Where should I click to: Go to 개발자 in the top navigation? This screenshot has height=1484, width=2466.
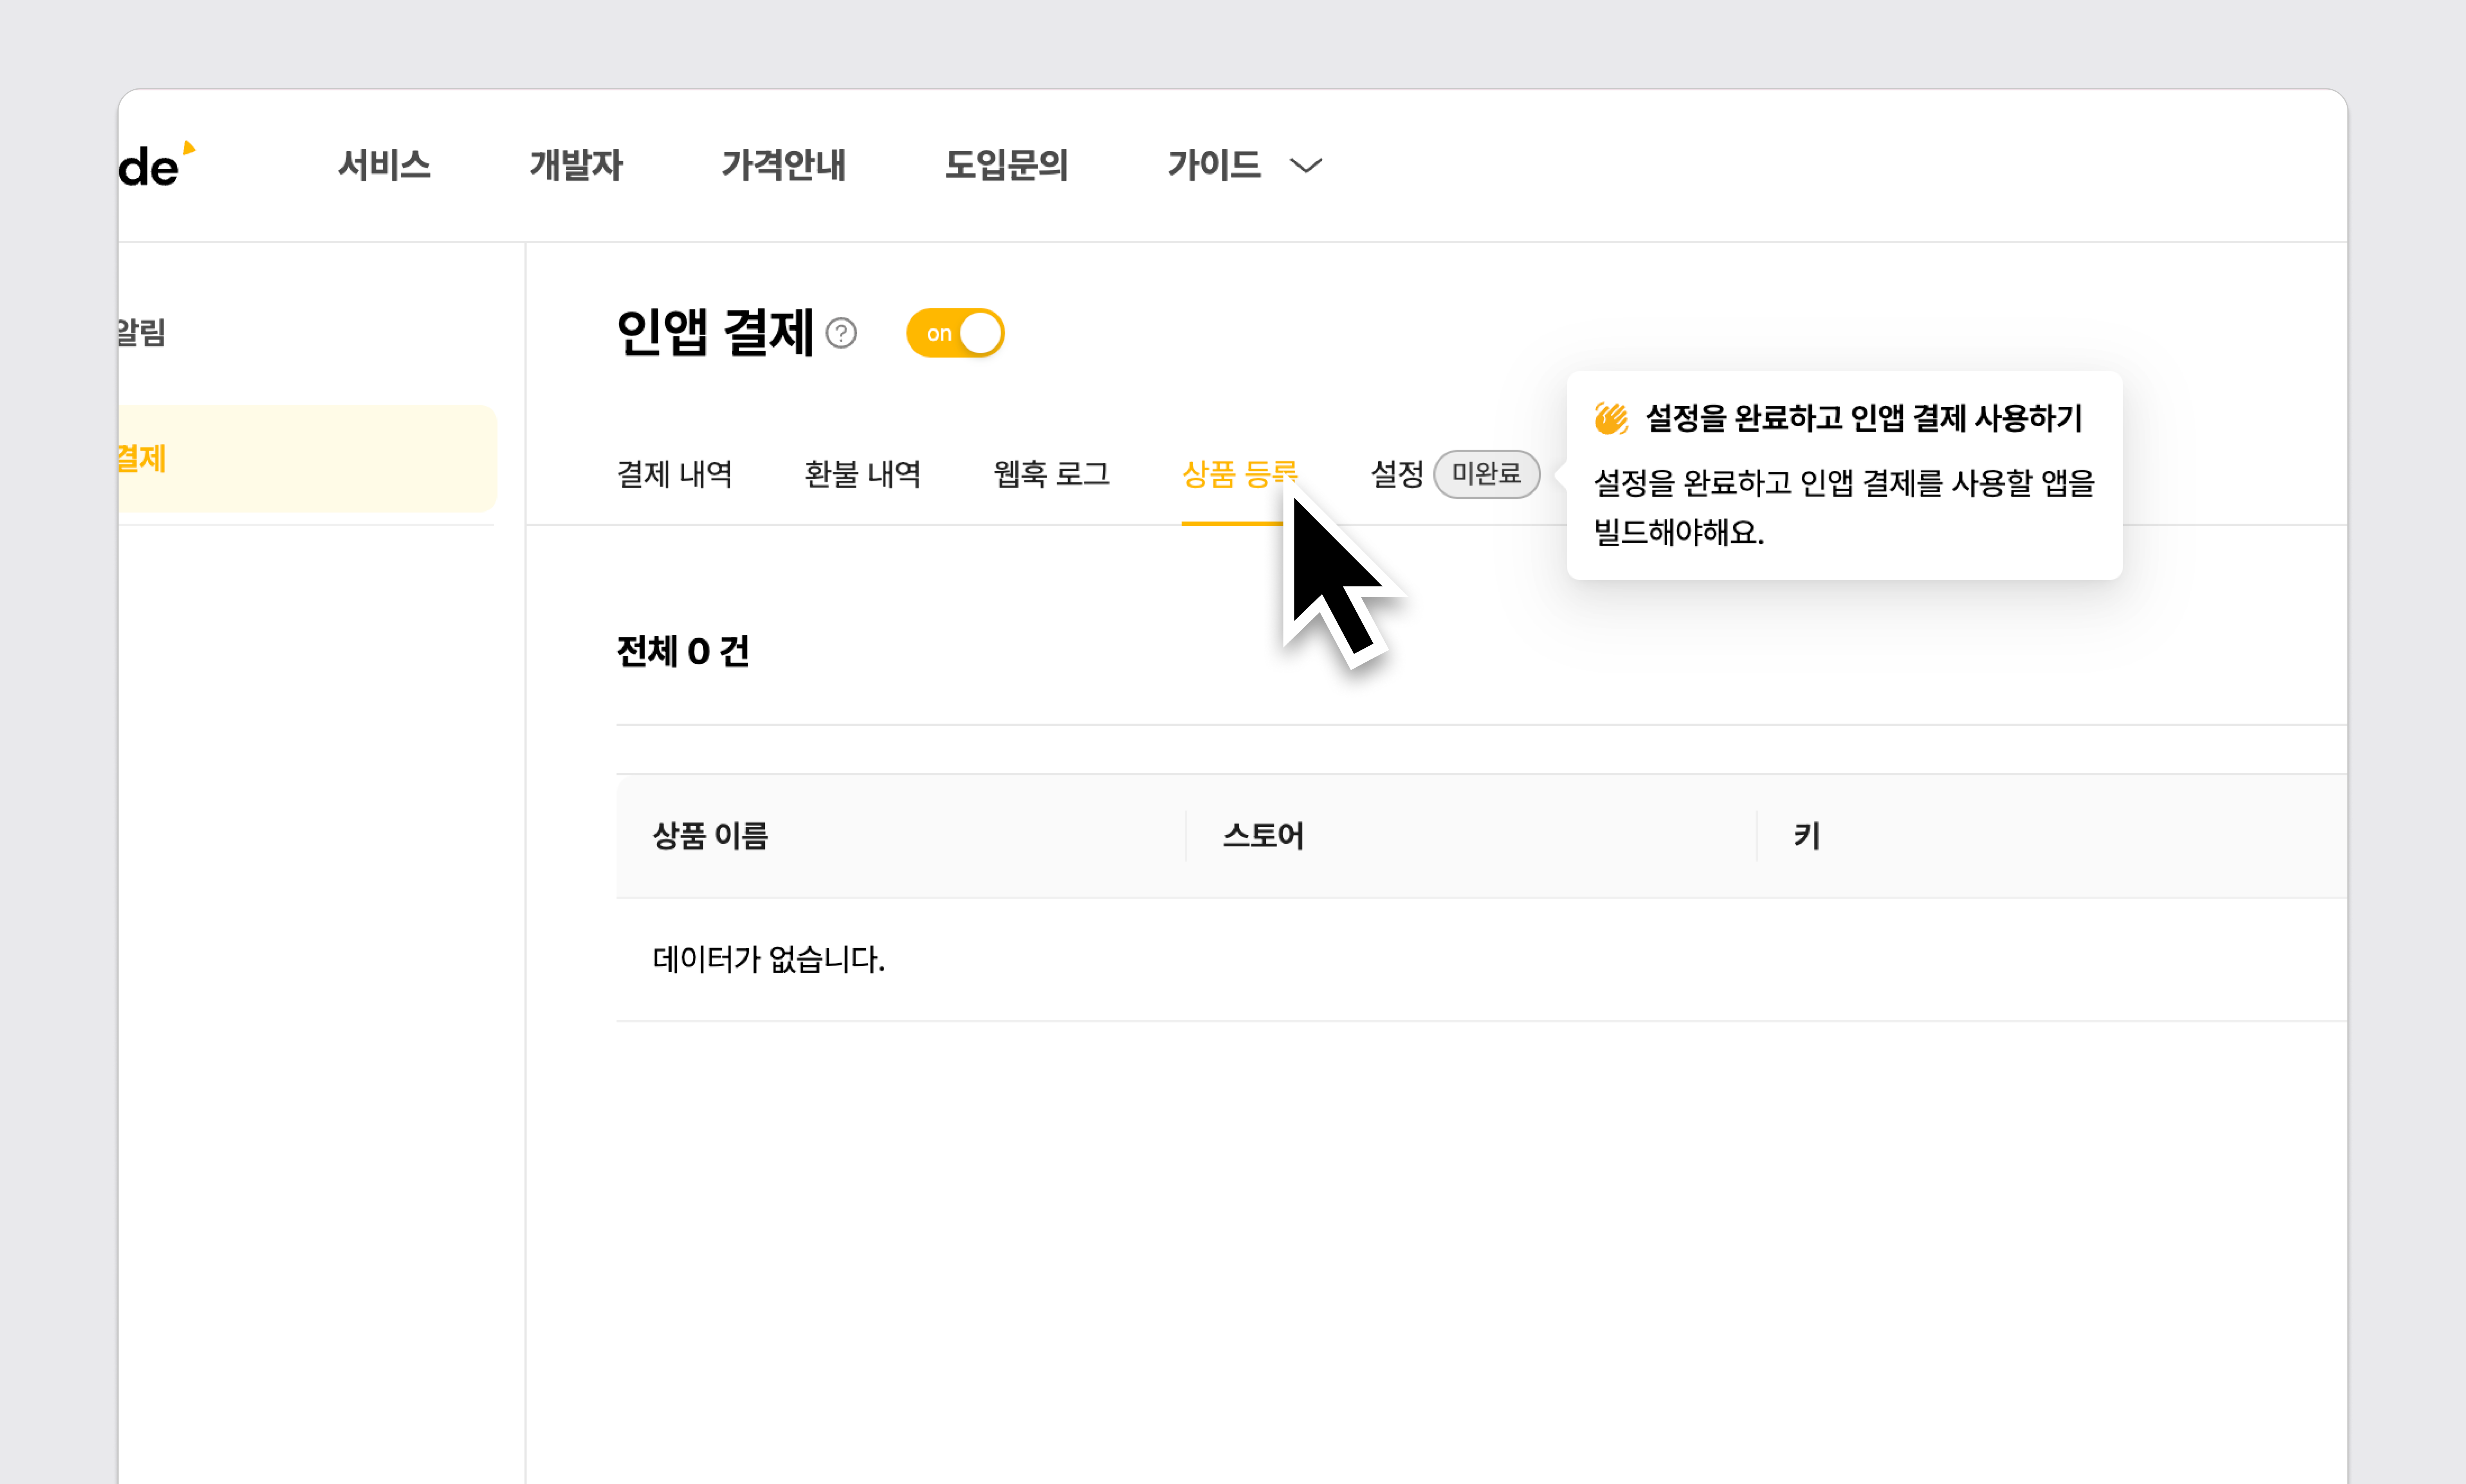[x=576, y=166]
